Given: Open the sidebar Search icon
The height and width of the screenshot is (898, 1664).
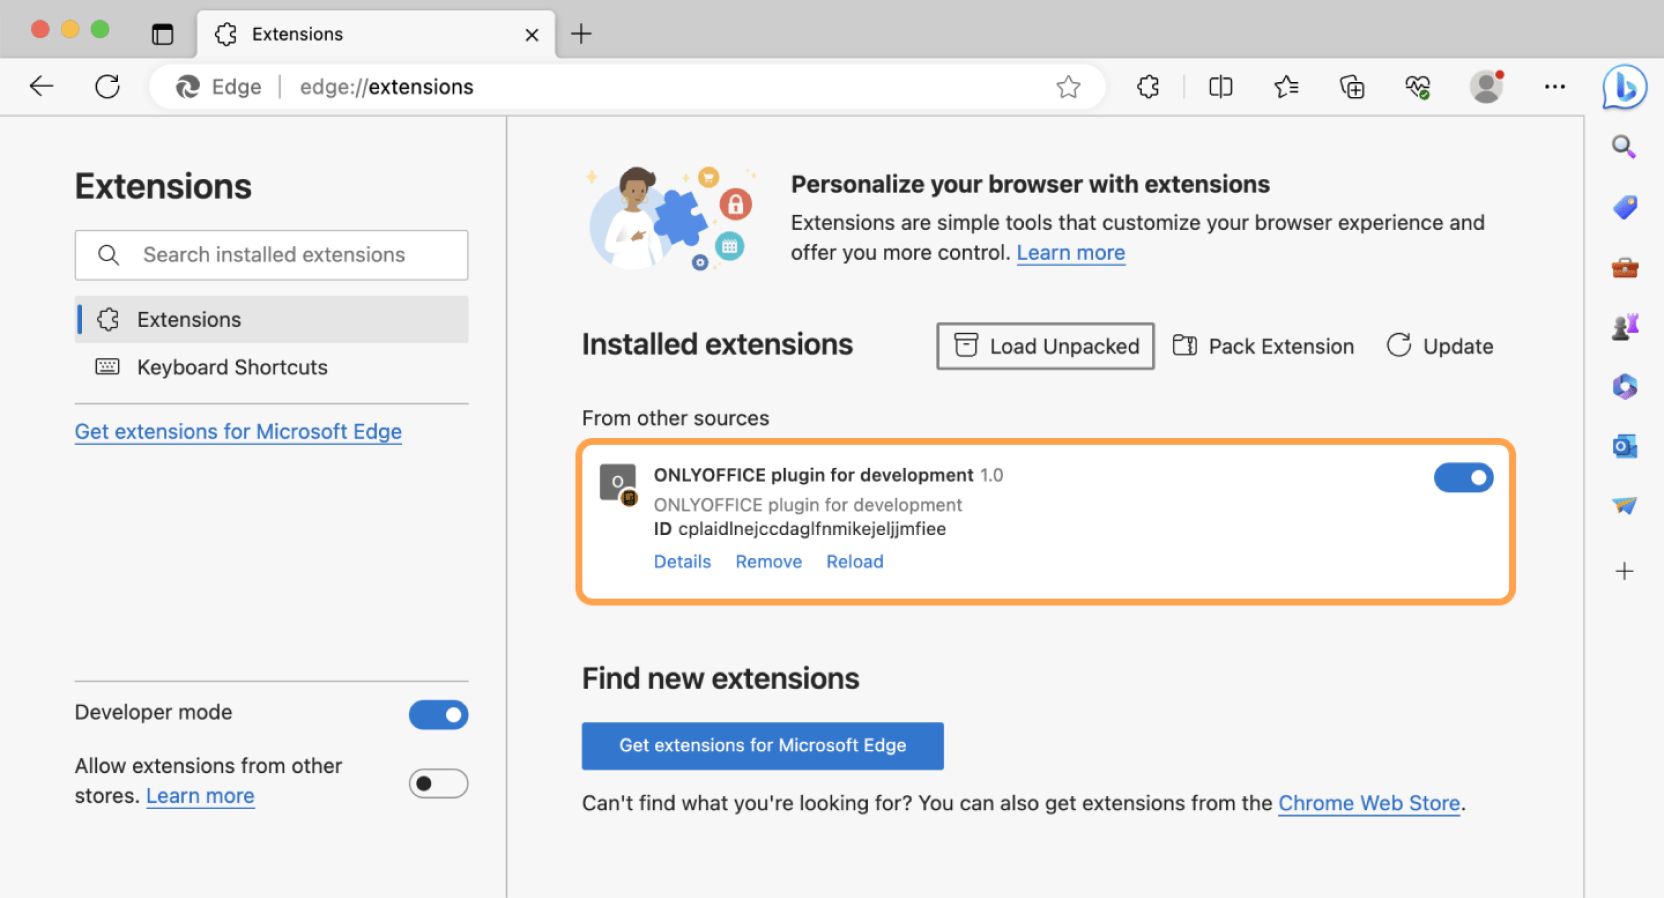Looking at the screenshot, I should pos(1624,147).
